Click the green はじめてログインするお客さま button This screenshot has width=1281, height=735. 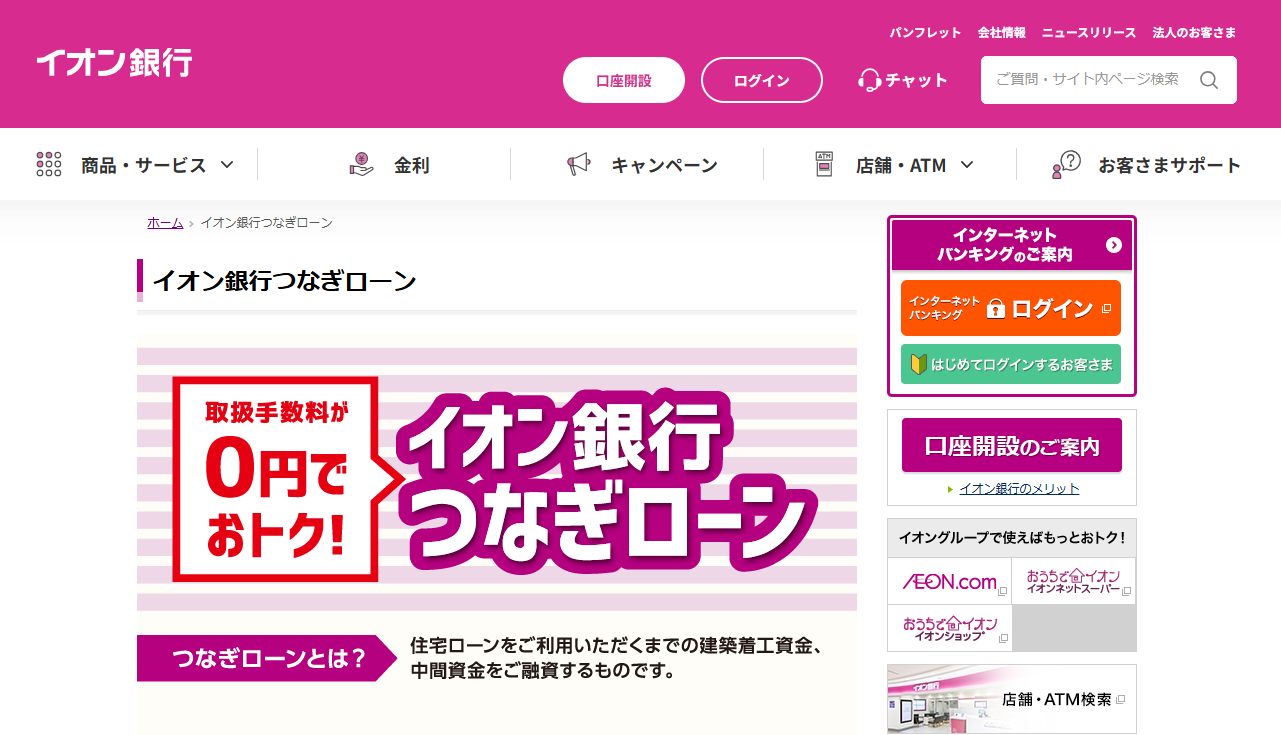click(1011, 364)
